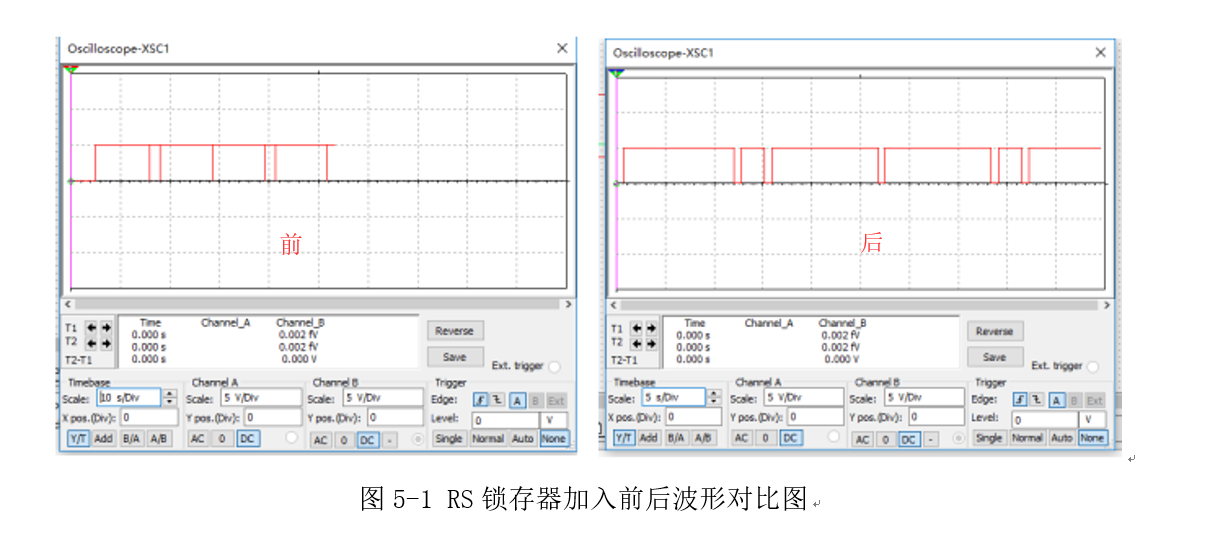The image size is (1216, 533).
Task: Close the 前 oscilloscope window
Action: pos(562,48)
